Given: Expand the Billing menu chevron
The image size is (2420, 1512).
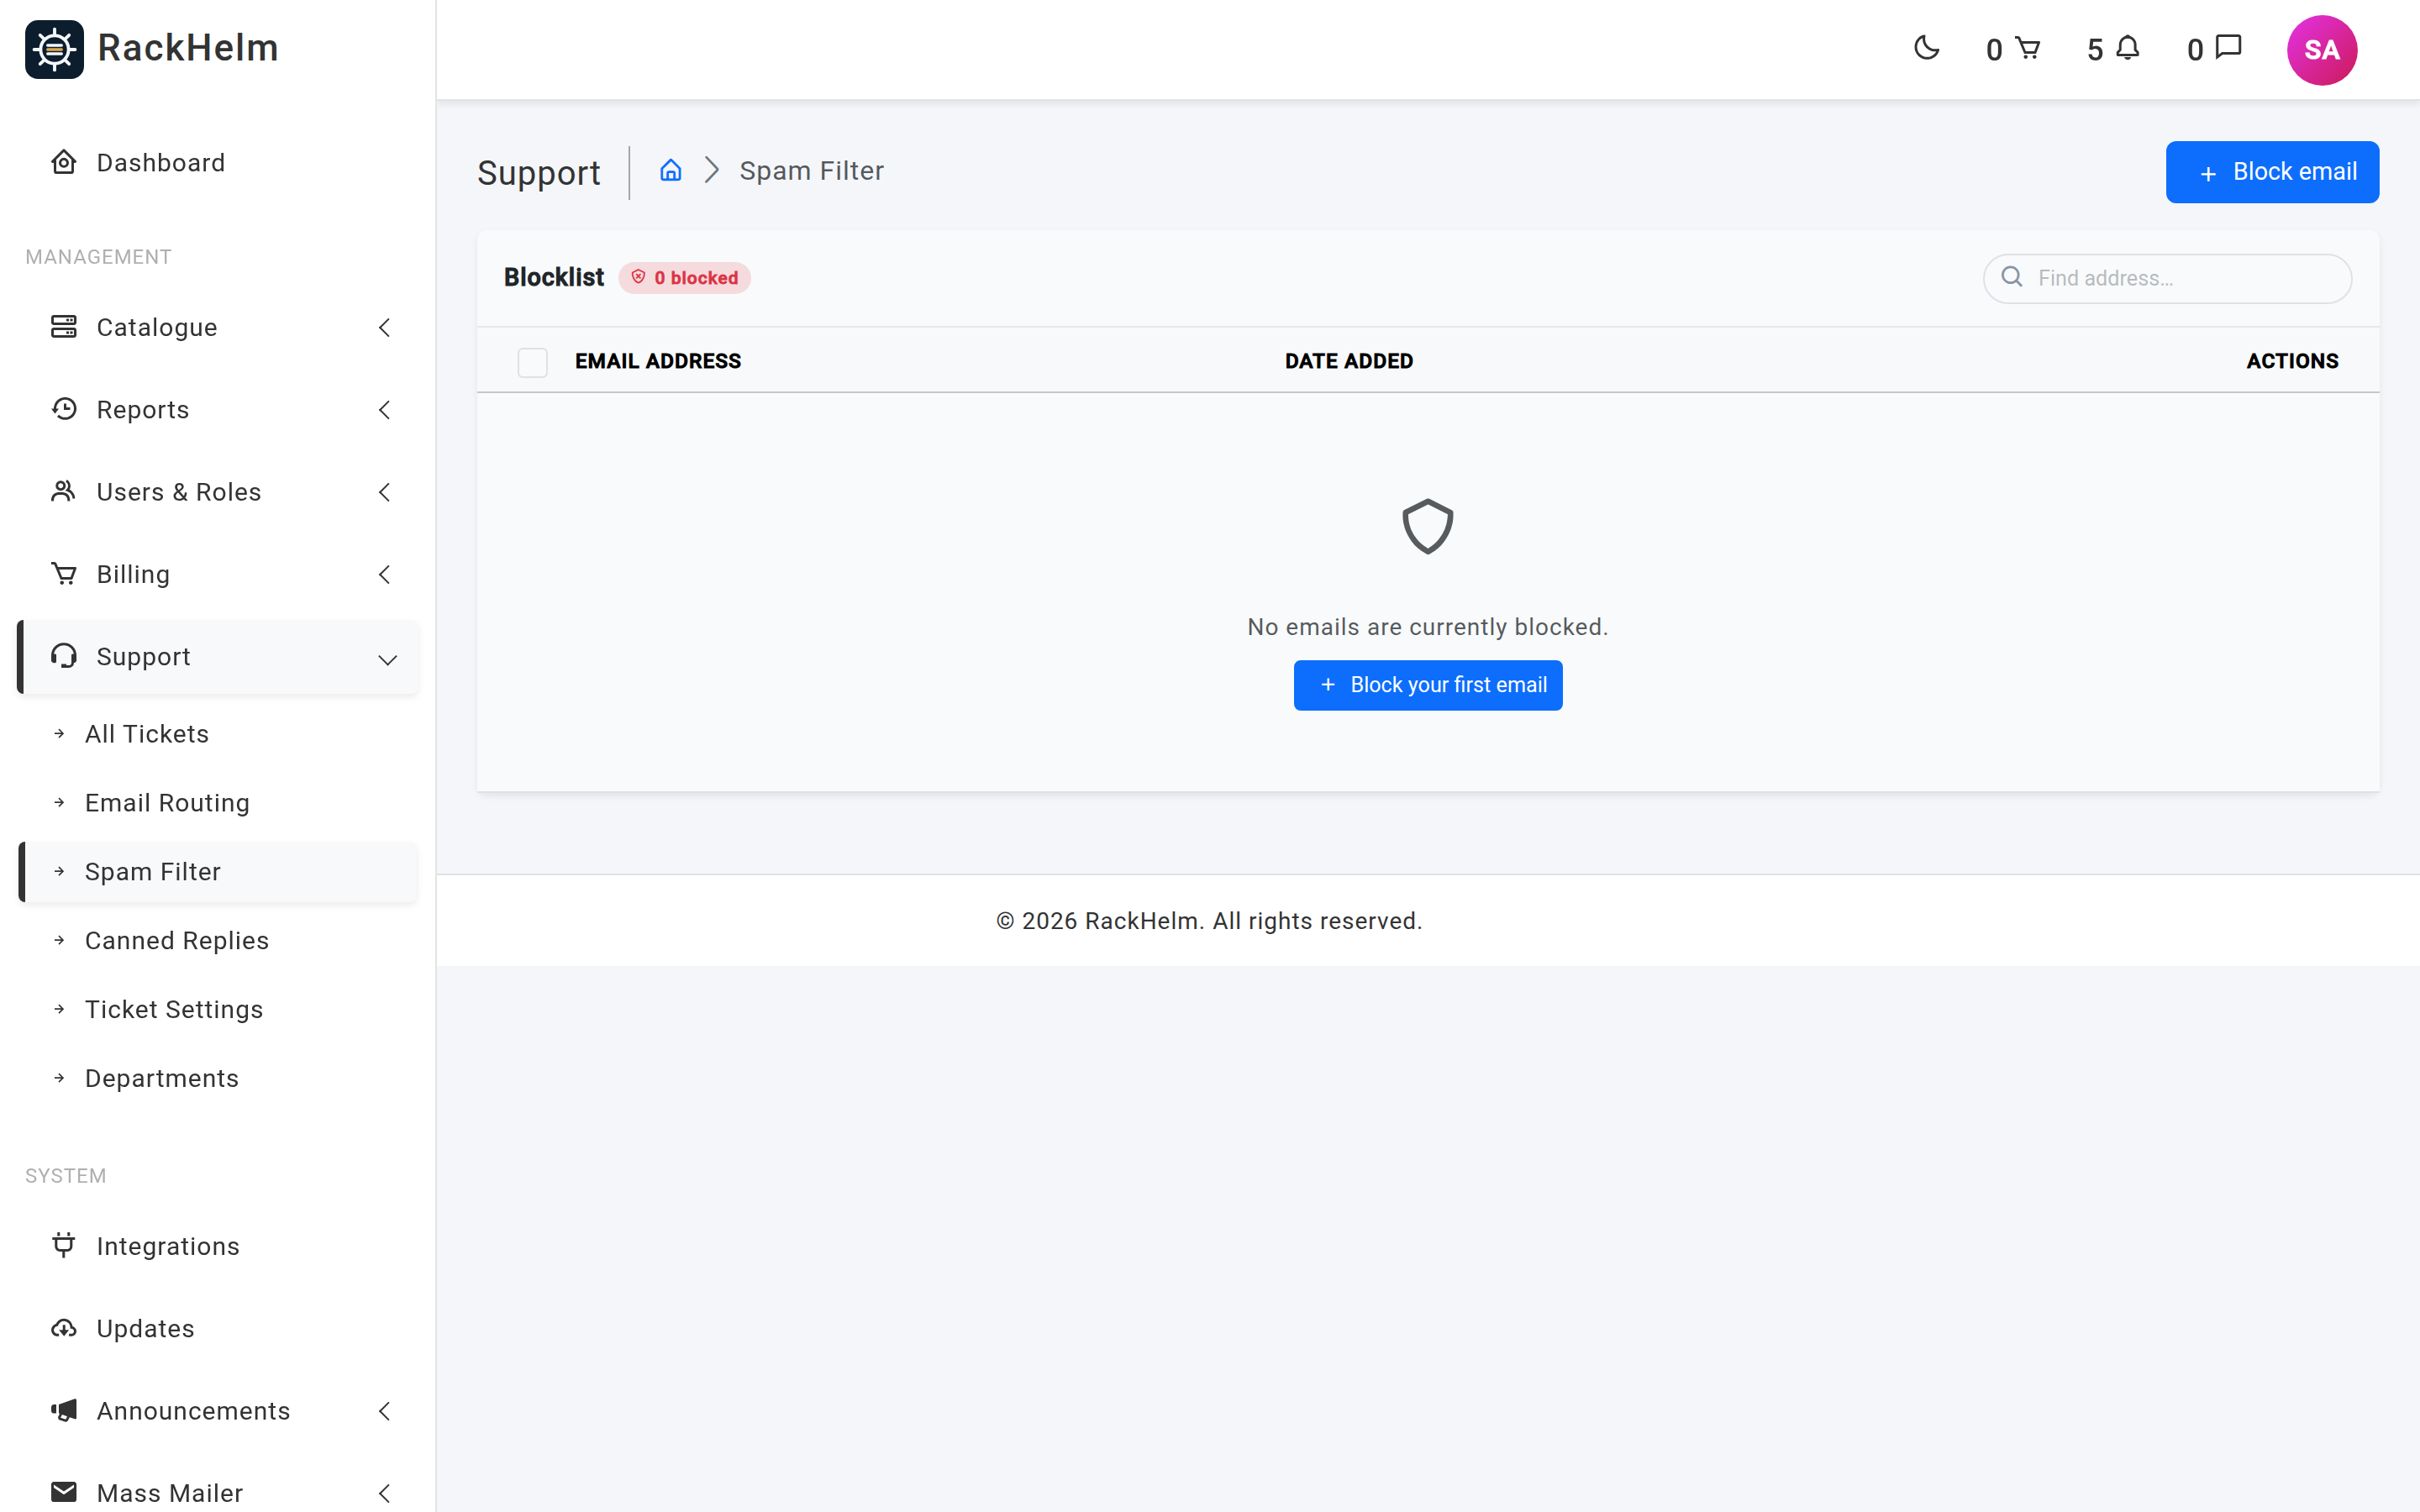Looking at the screenshot, I should click(384, 574).
